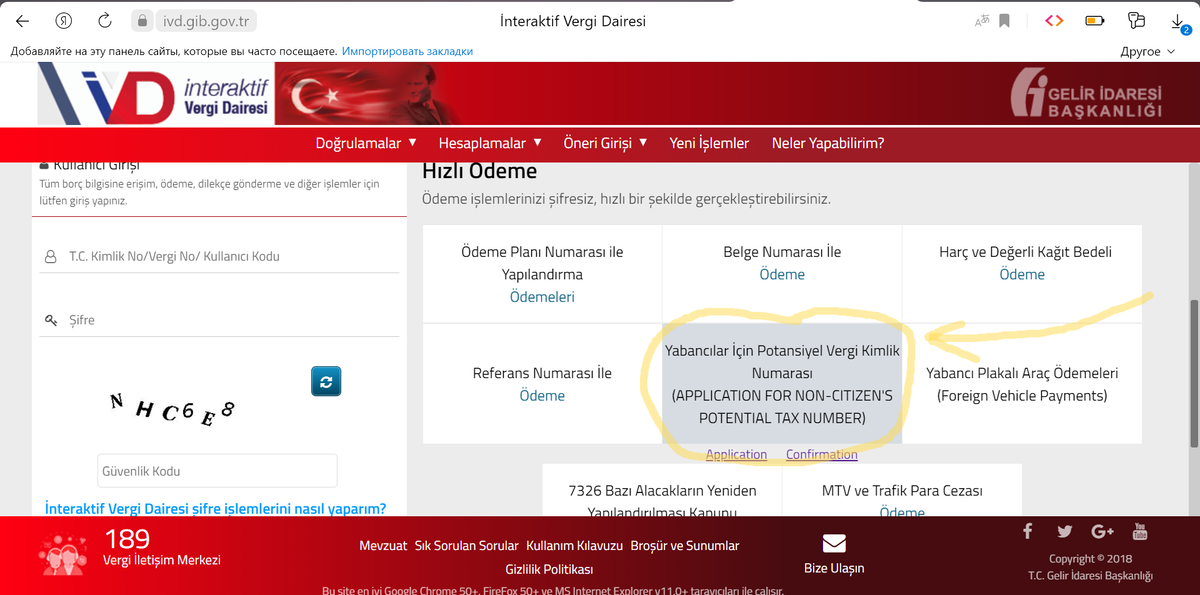Click the Импортировать закладки link

pos(407,51)
